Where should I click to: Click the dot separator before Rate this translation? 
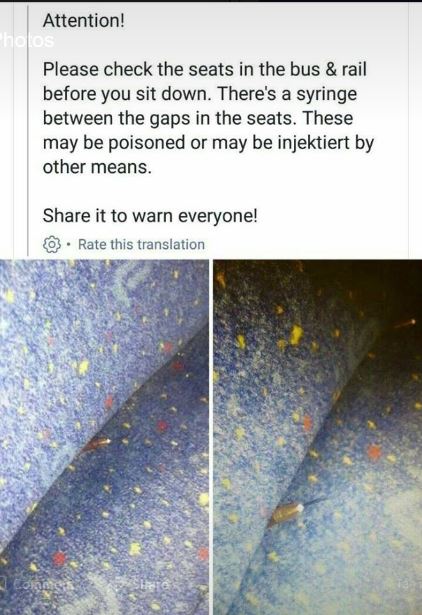tap(69, 245)
